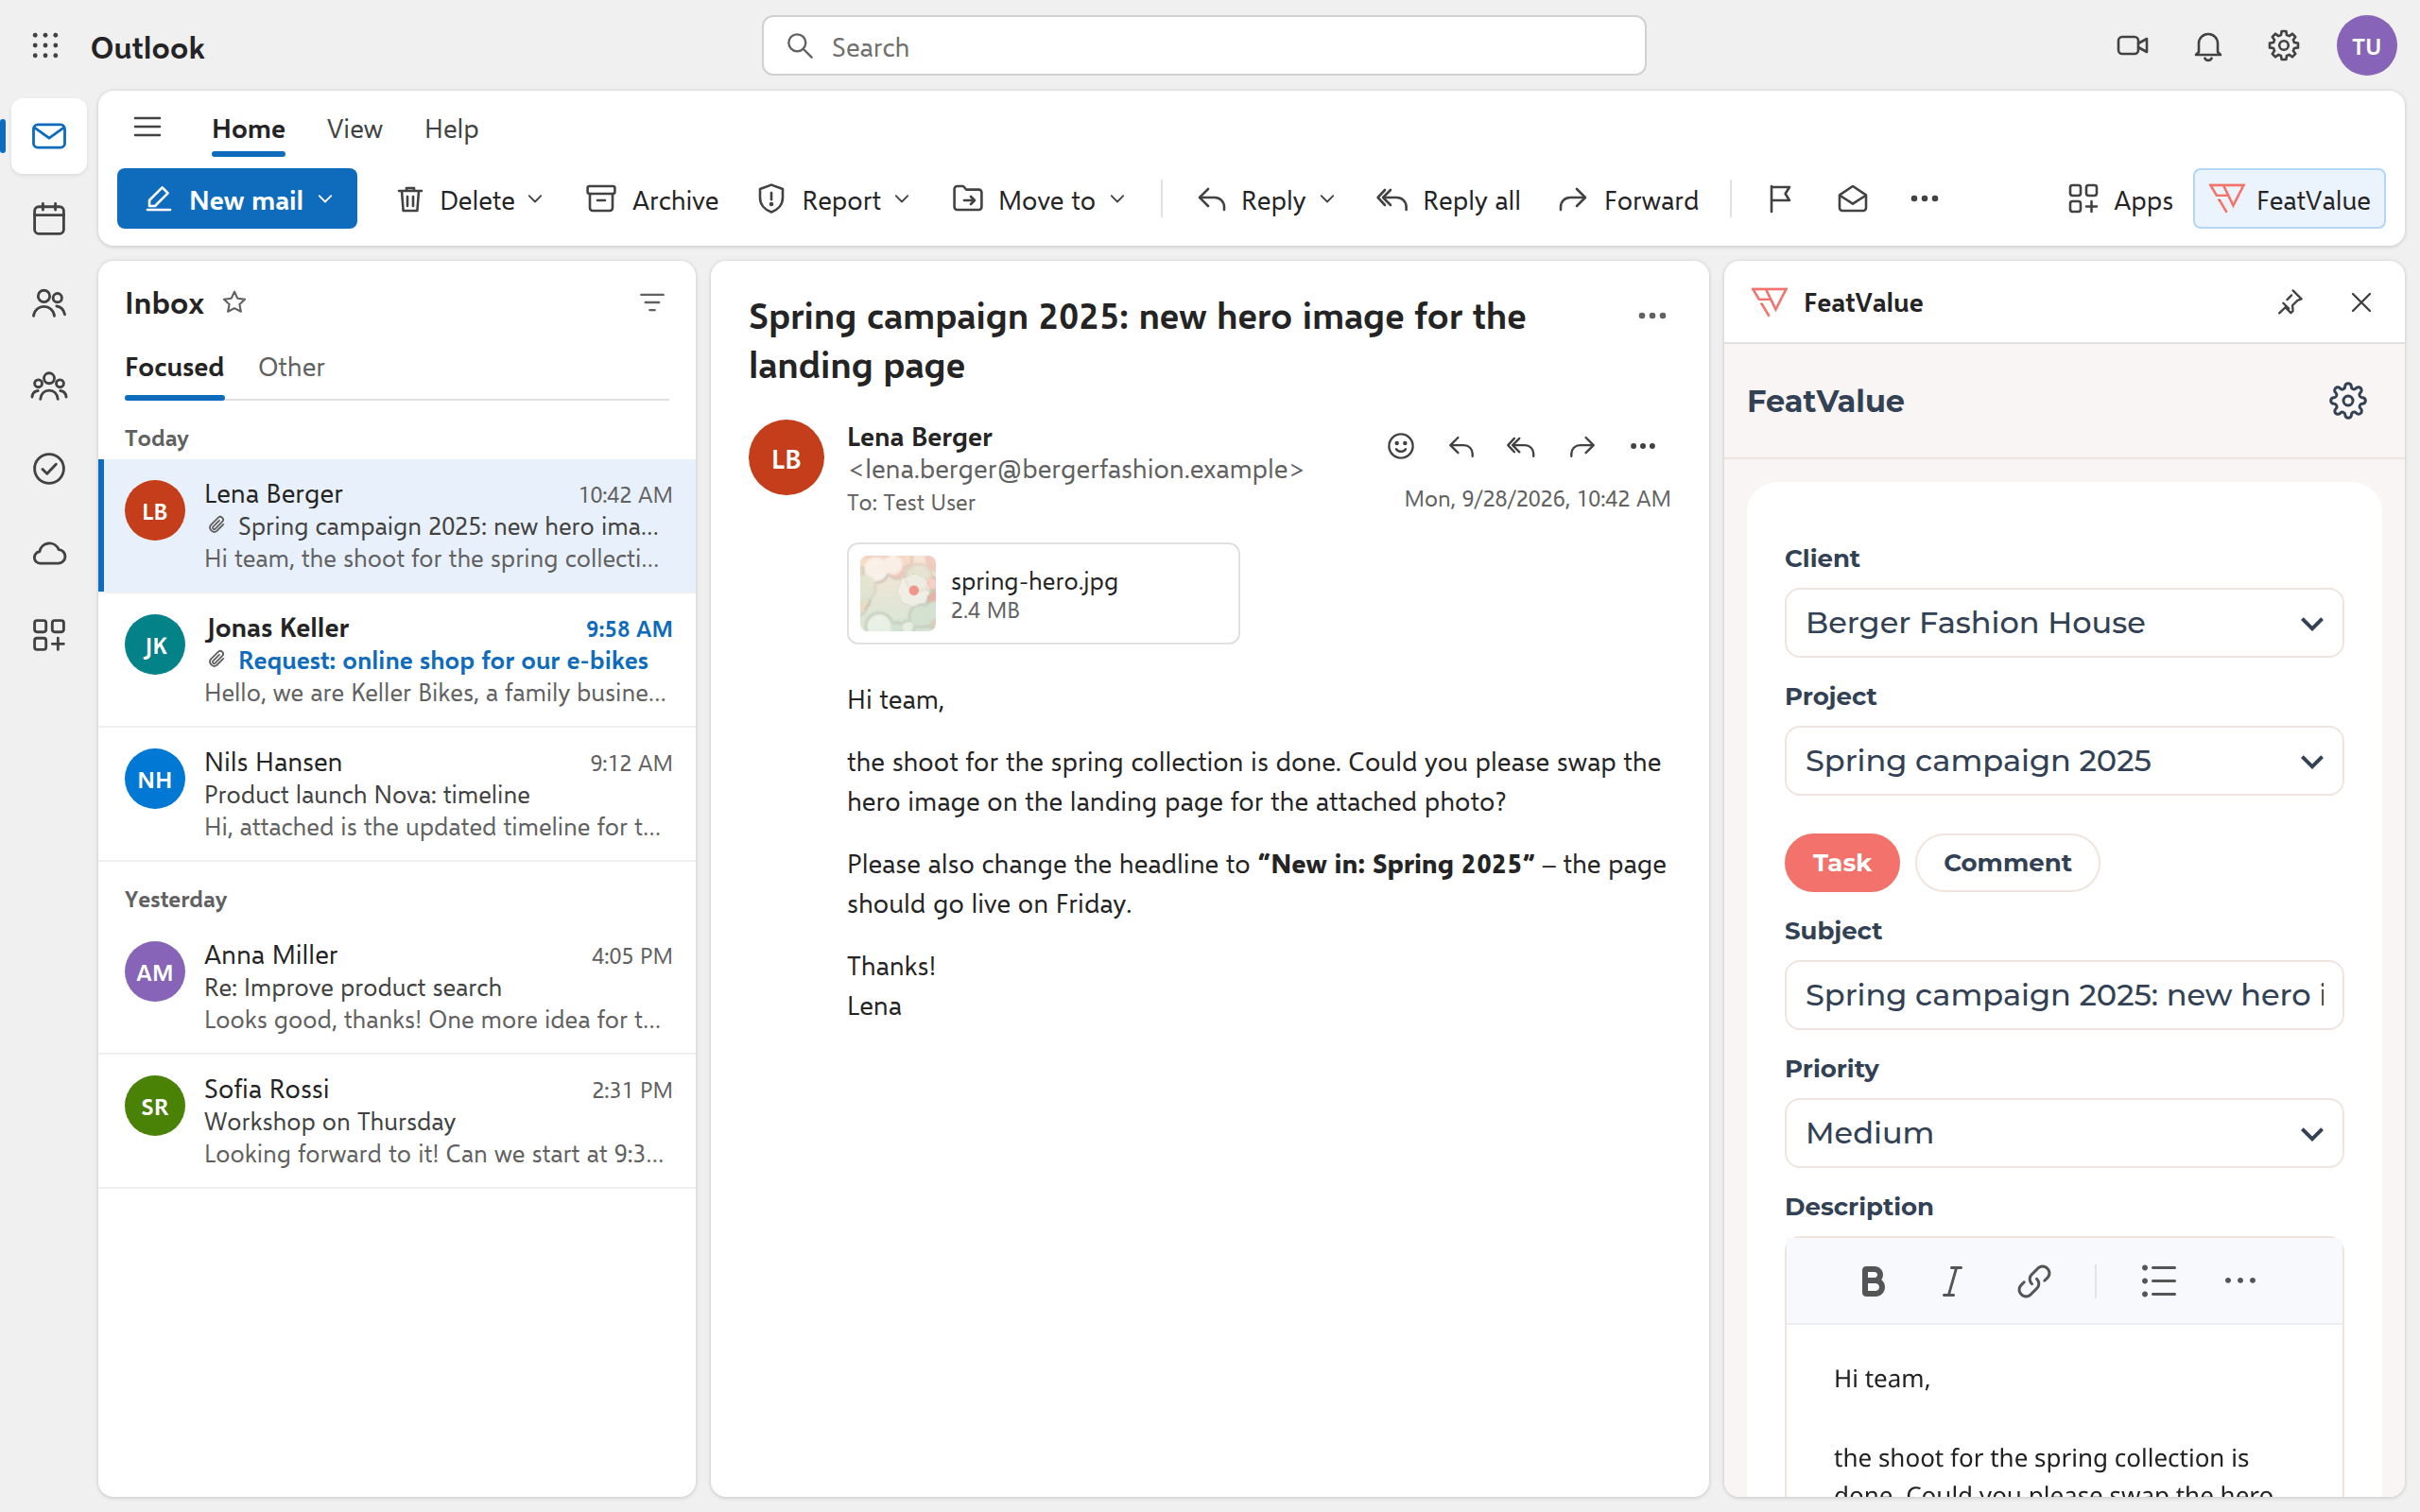Select the Focused inbox tab
This screenshot has height=1512, width=2420.
pos(174,367)
